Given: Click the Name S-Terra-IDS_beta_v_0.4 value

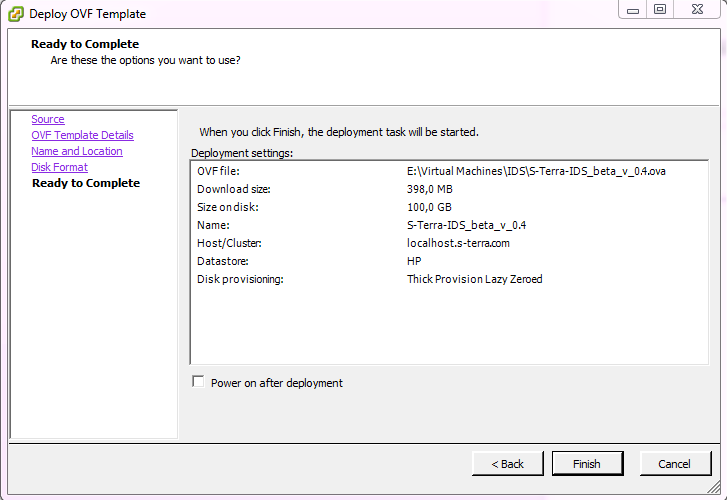Looking at the screenshot, I should tap(466, 225).
